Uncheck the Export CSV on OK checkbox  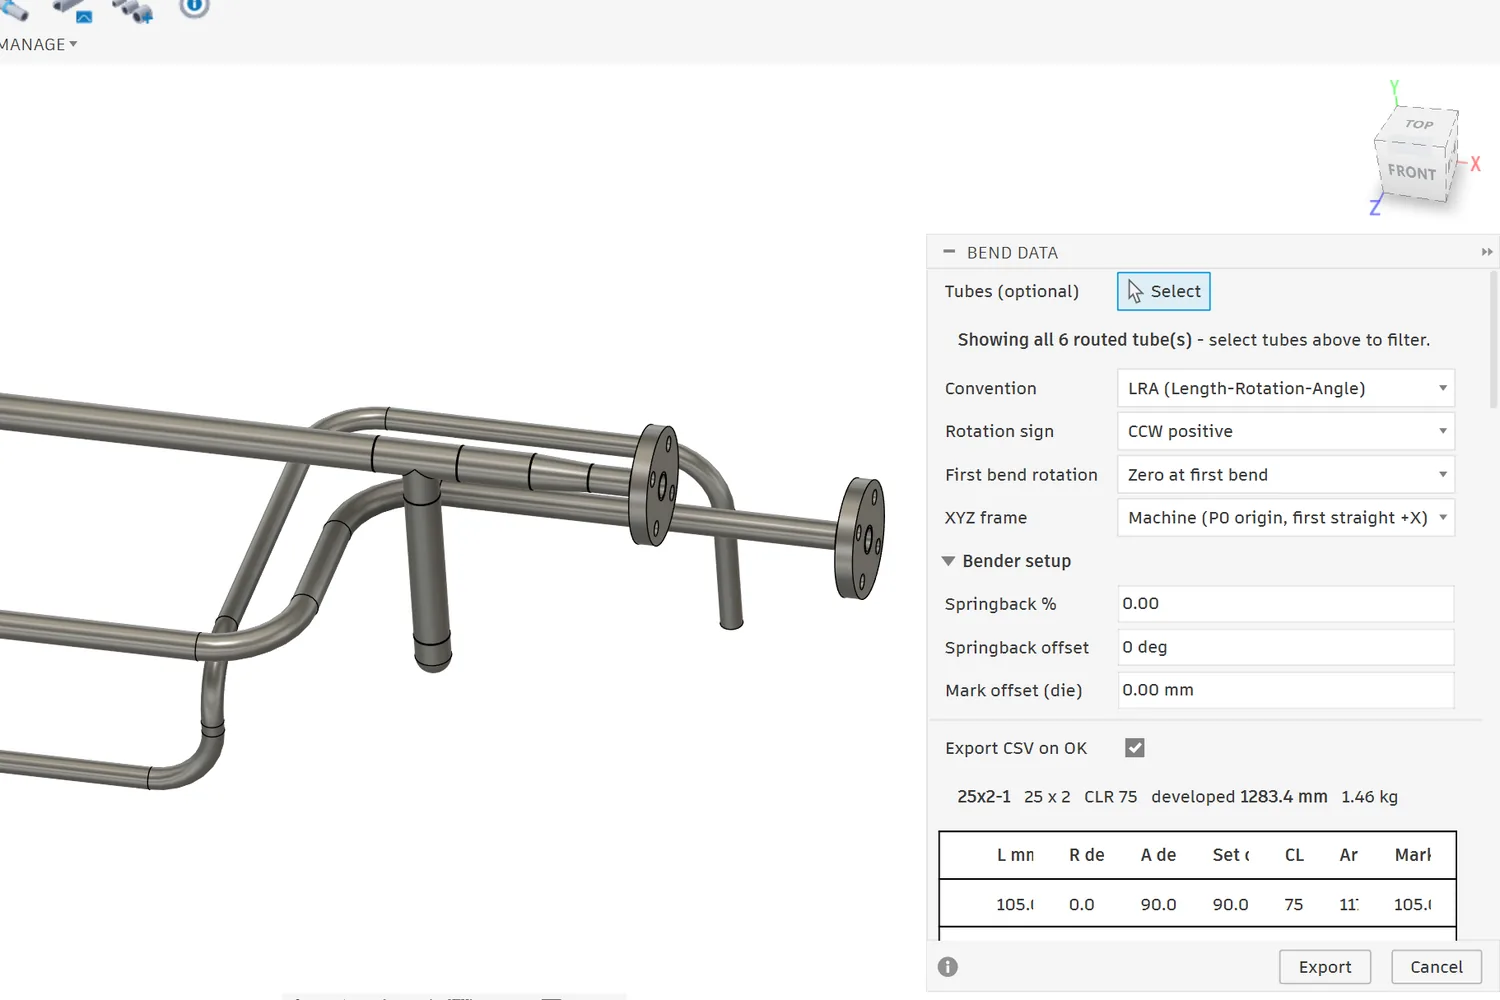point(1134,748)
